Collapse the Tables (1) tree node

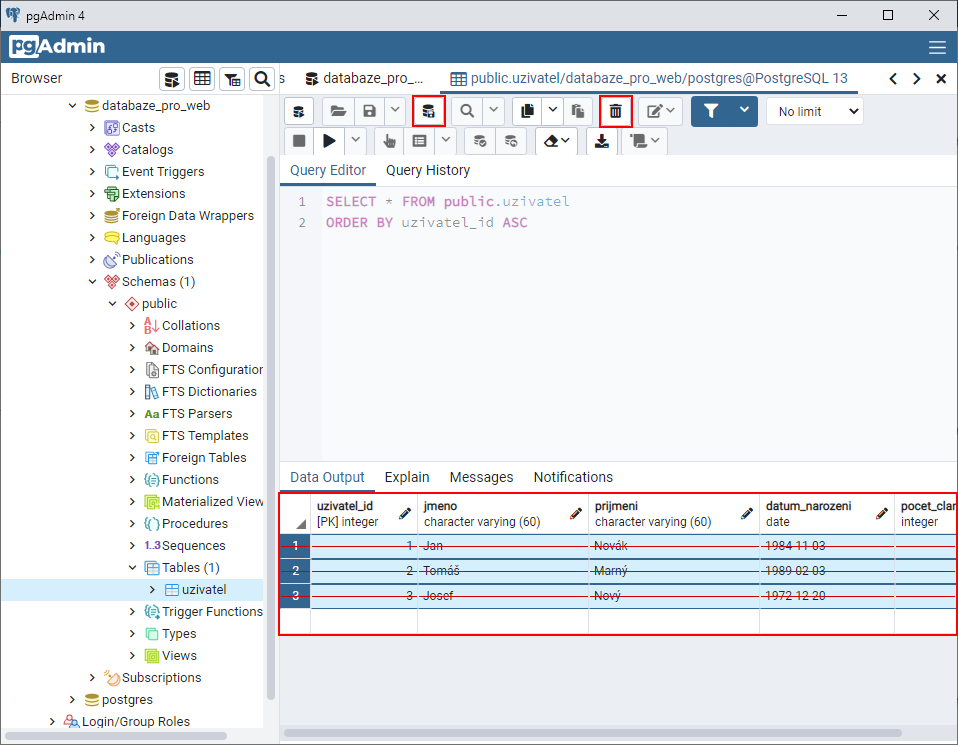tap(133, 568)
